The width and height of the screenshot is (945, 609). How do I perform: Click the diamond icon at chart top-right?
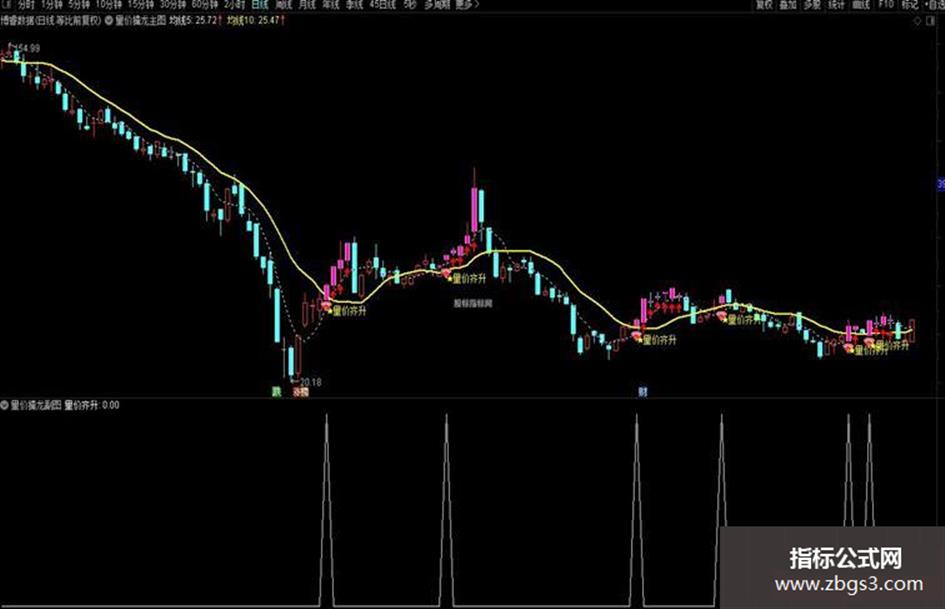918,21
